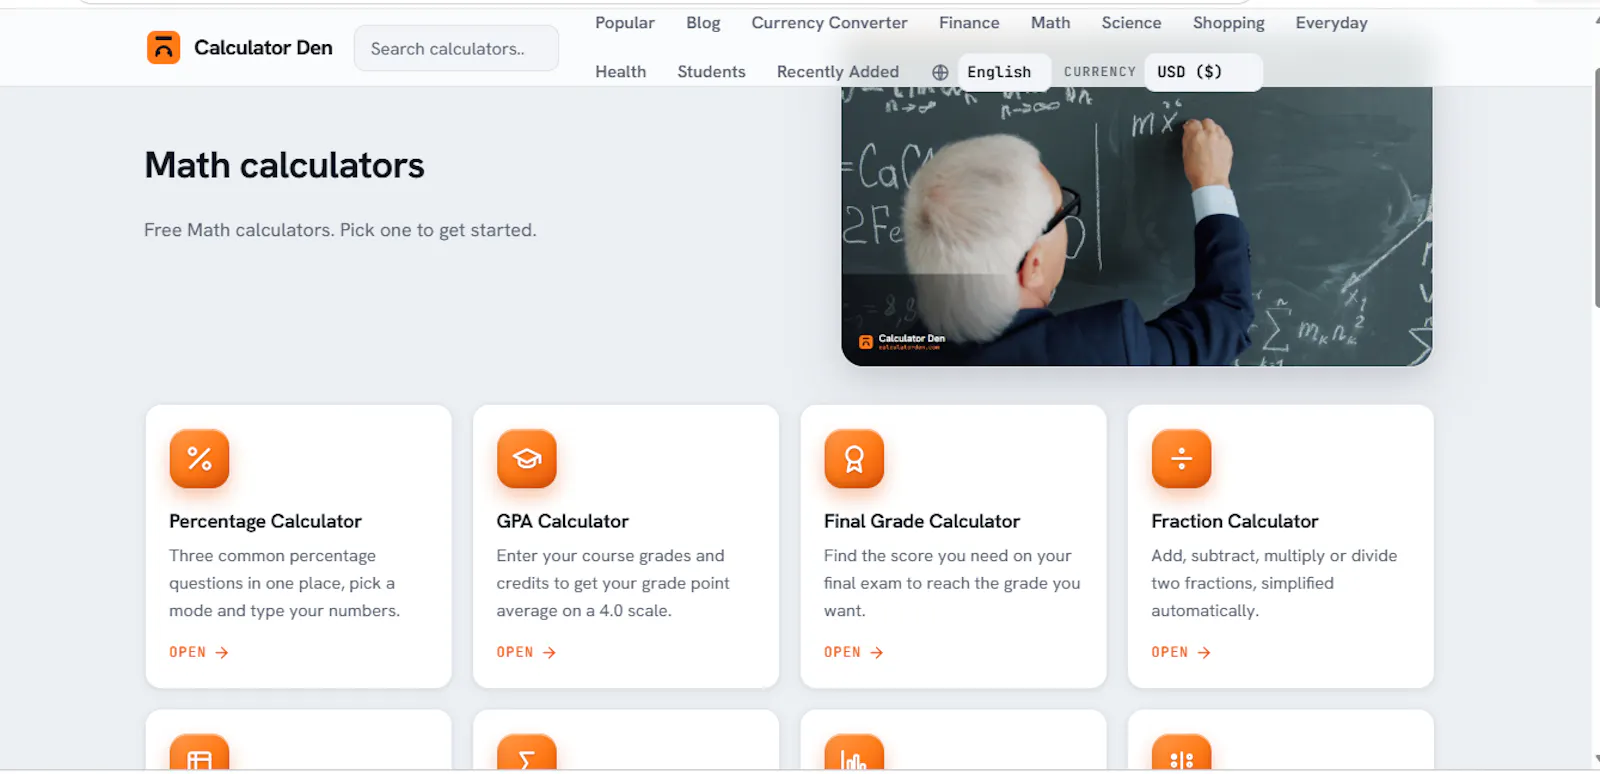Click the numbered grid icon on the second-row card
1600x774 pixels.
click(x=1181, y=753)
